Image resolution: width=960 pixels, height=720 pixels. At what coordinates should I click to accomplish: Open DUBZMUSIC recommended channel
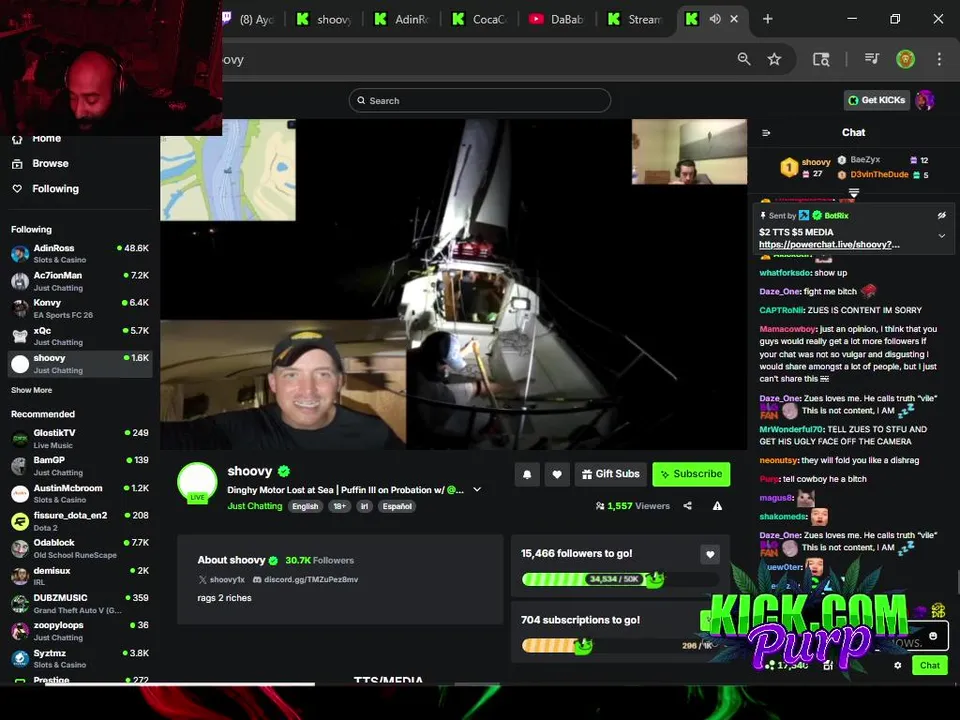pyautogui.click(x=80, y=603)
